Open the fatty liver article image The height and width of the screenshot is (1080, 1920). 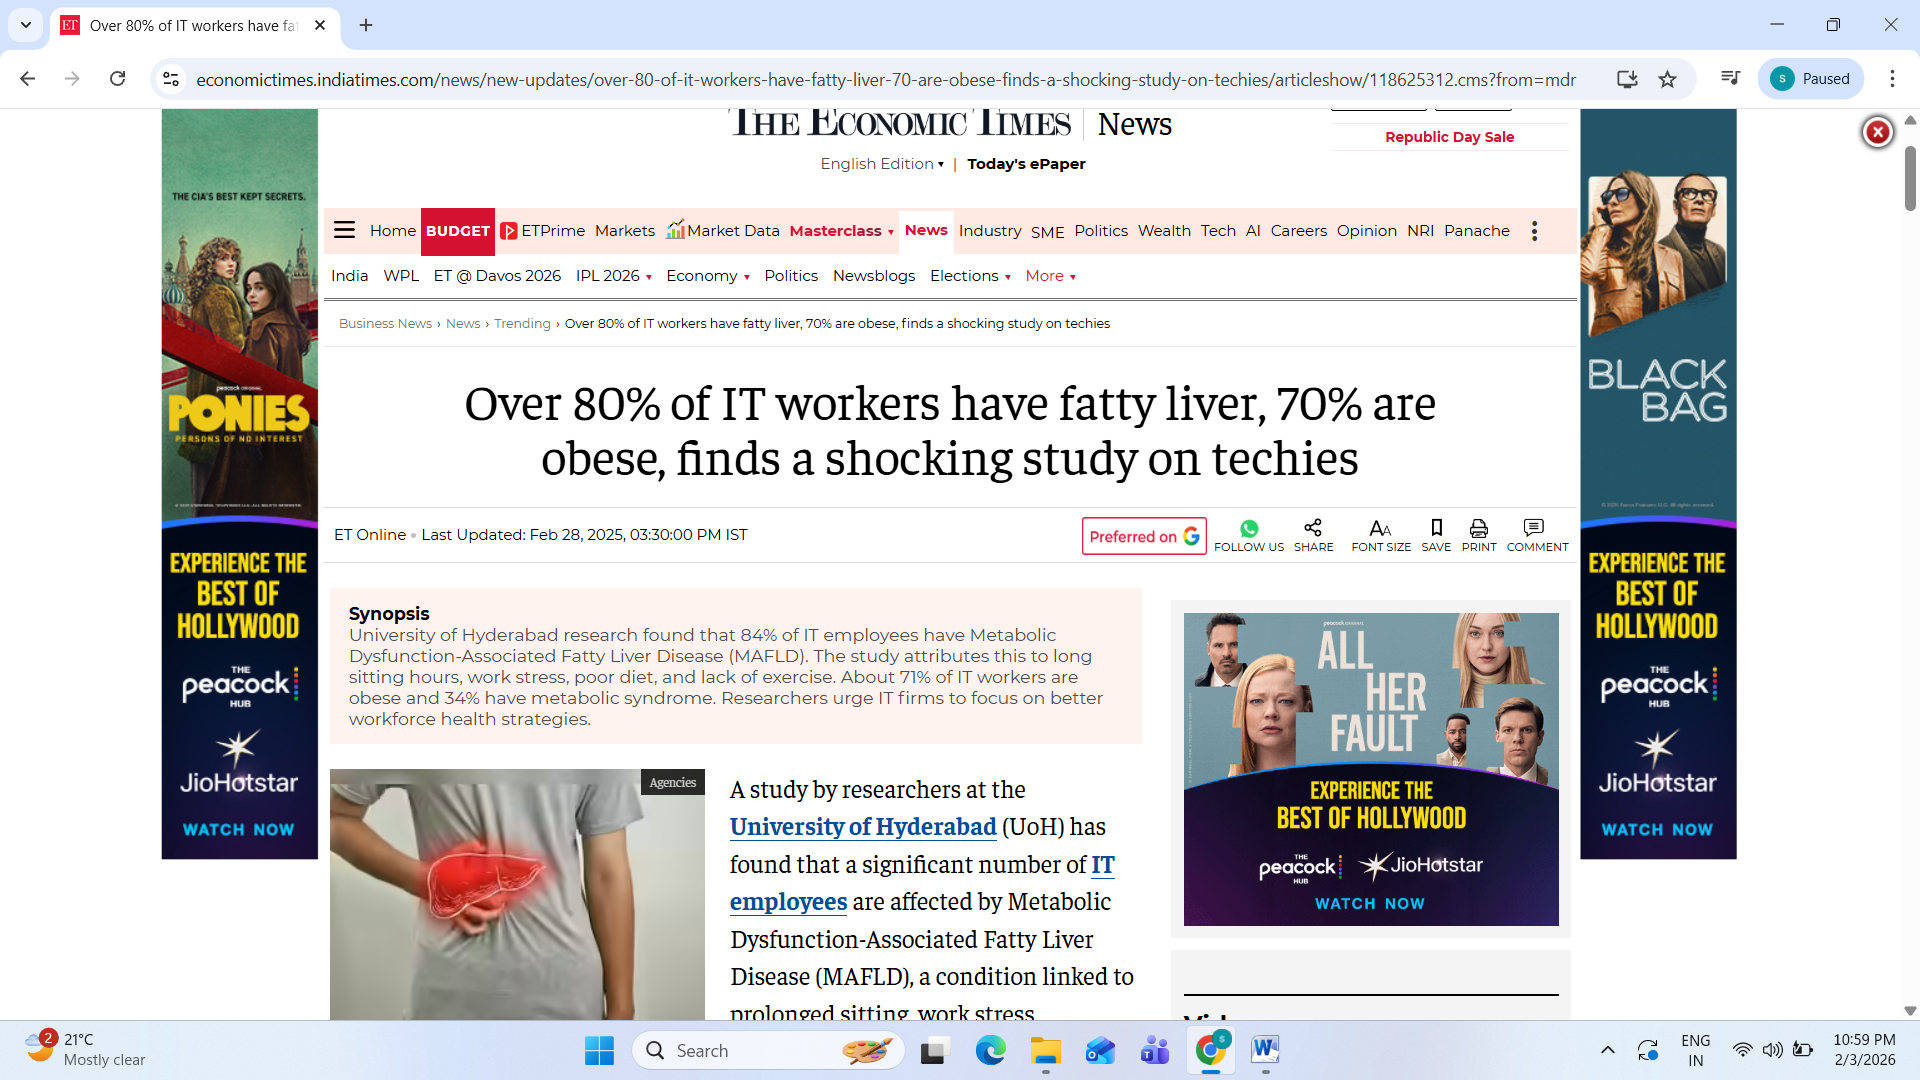pos(517,894)
